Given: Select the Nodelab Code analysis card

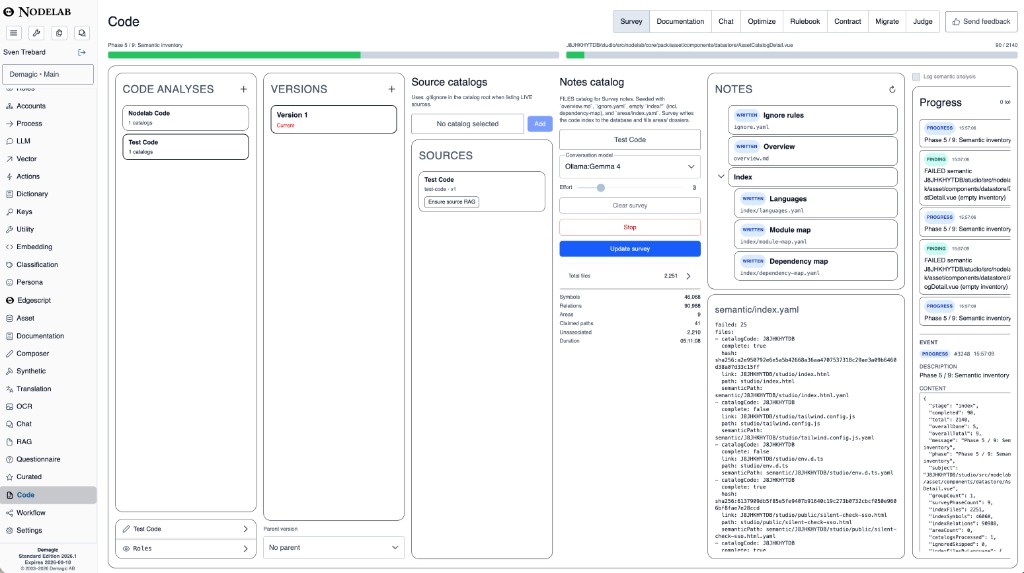Looking at the screenshot, I should tap(185, 118).
